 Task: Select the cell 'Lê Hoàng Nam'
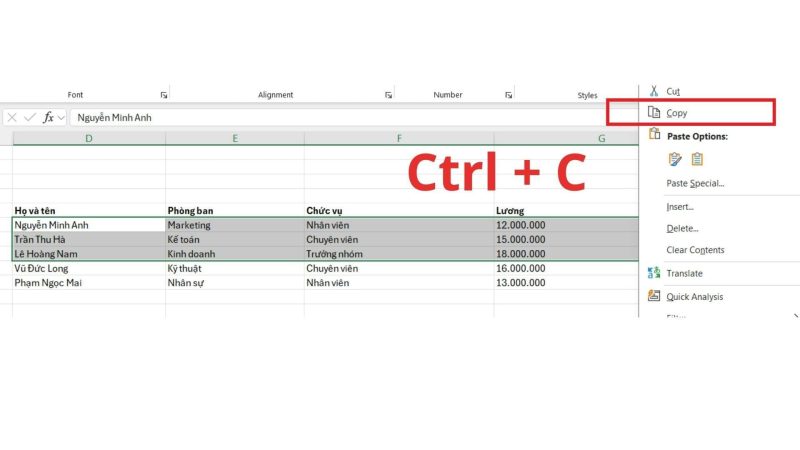click(x=89, y=254)
